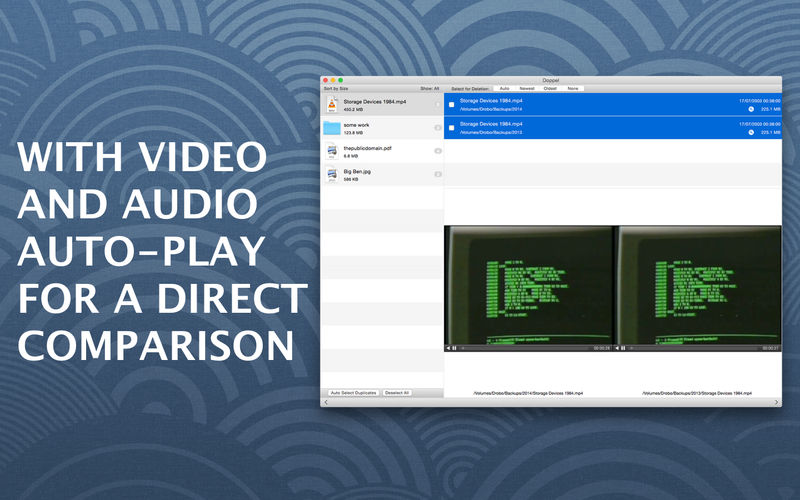
Task: Pause the left video preview
Action: click(x=455, y=348)
